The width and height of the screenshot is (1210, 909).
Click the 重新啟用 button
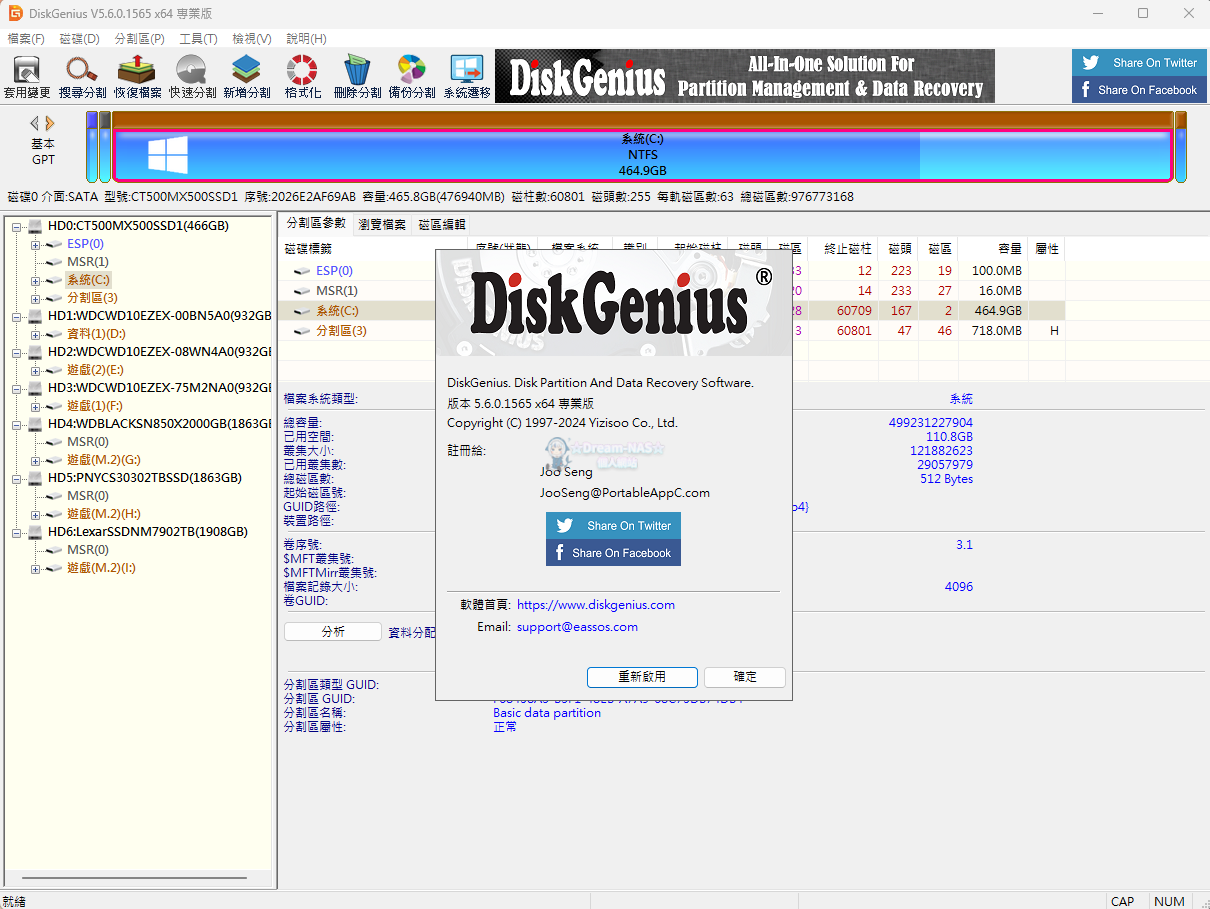(x=642, y=677)
